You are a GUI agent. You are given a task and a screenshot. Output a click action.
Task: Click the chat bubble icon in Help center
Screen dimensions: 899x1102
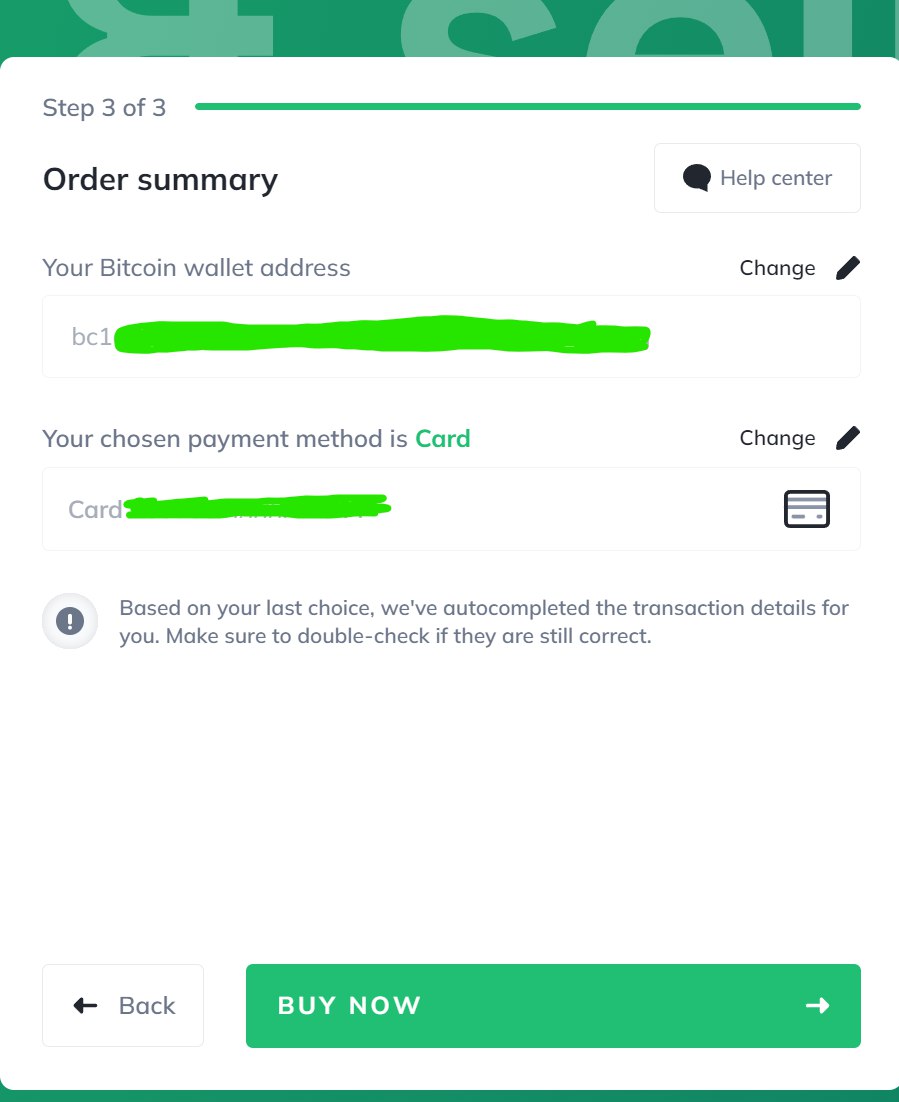click(697, 178)
